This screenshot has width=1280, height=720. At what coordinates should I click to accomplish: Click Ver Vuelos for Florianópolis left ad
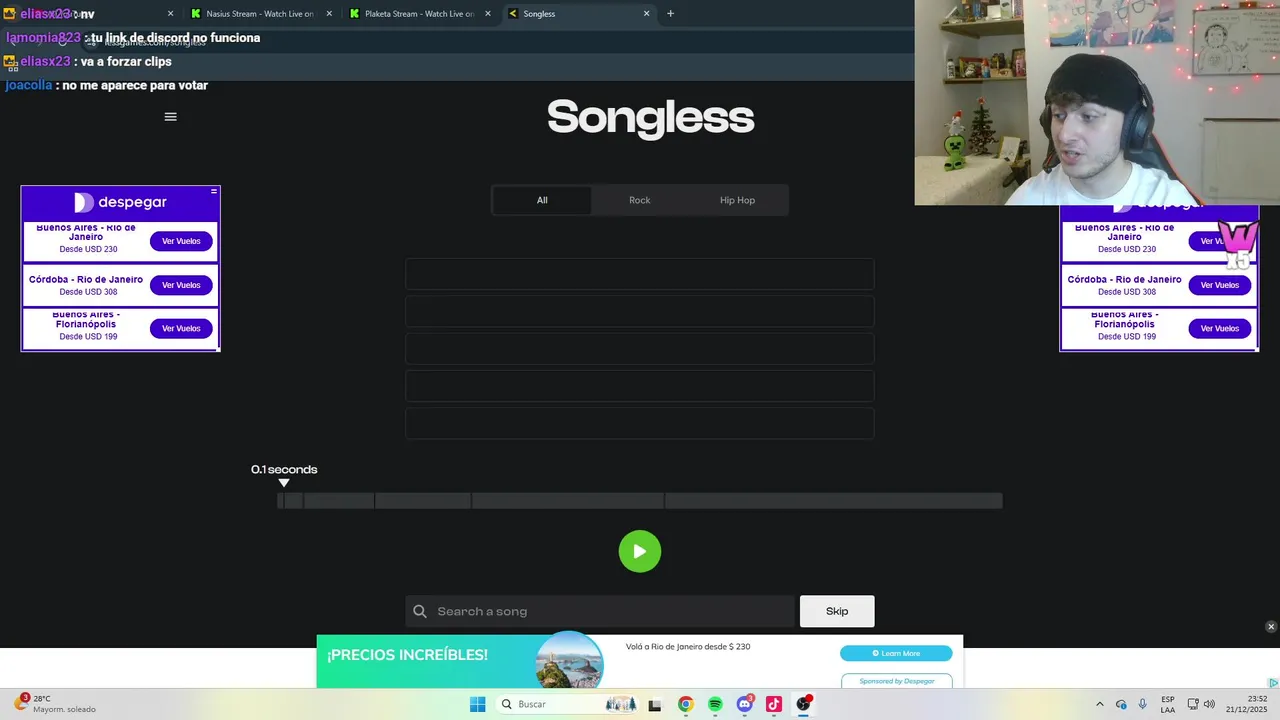pyautogui.click(x=181, y=328)
